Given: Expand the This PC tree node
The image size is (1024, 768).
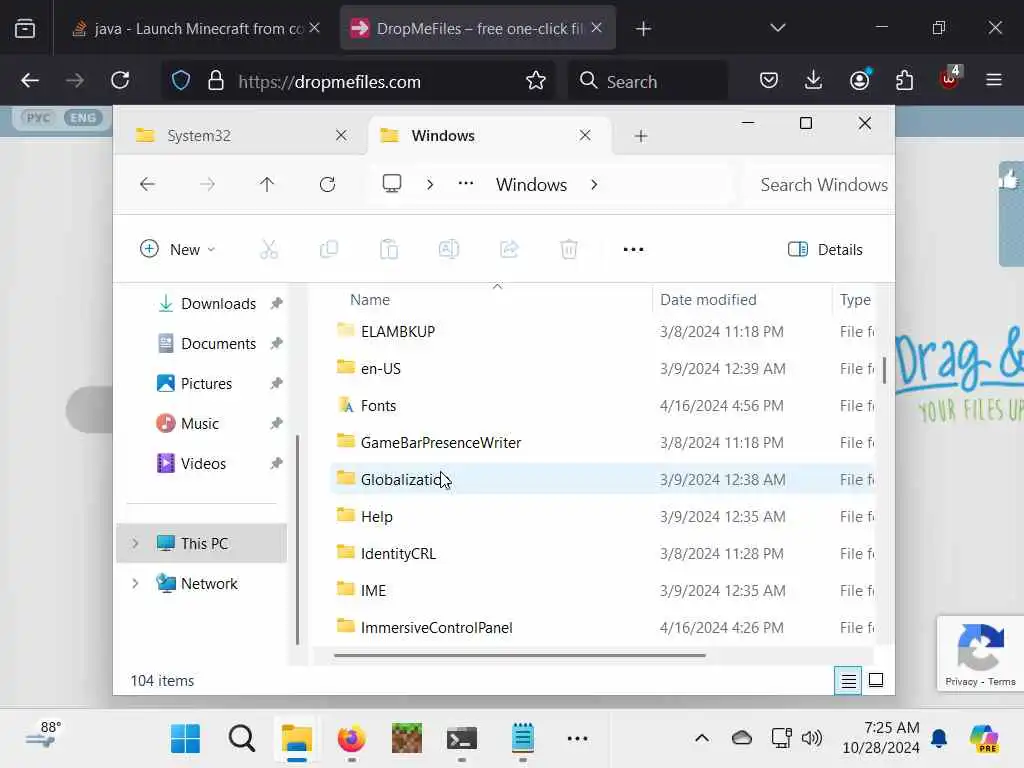Looking at the screenshot, I should coord(135,543).
